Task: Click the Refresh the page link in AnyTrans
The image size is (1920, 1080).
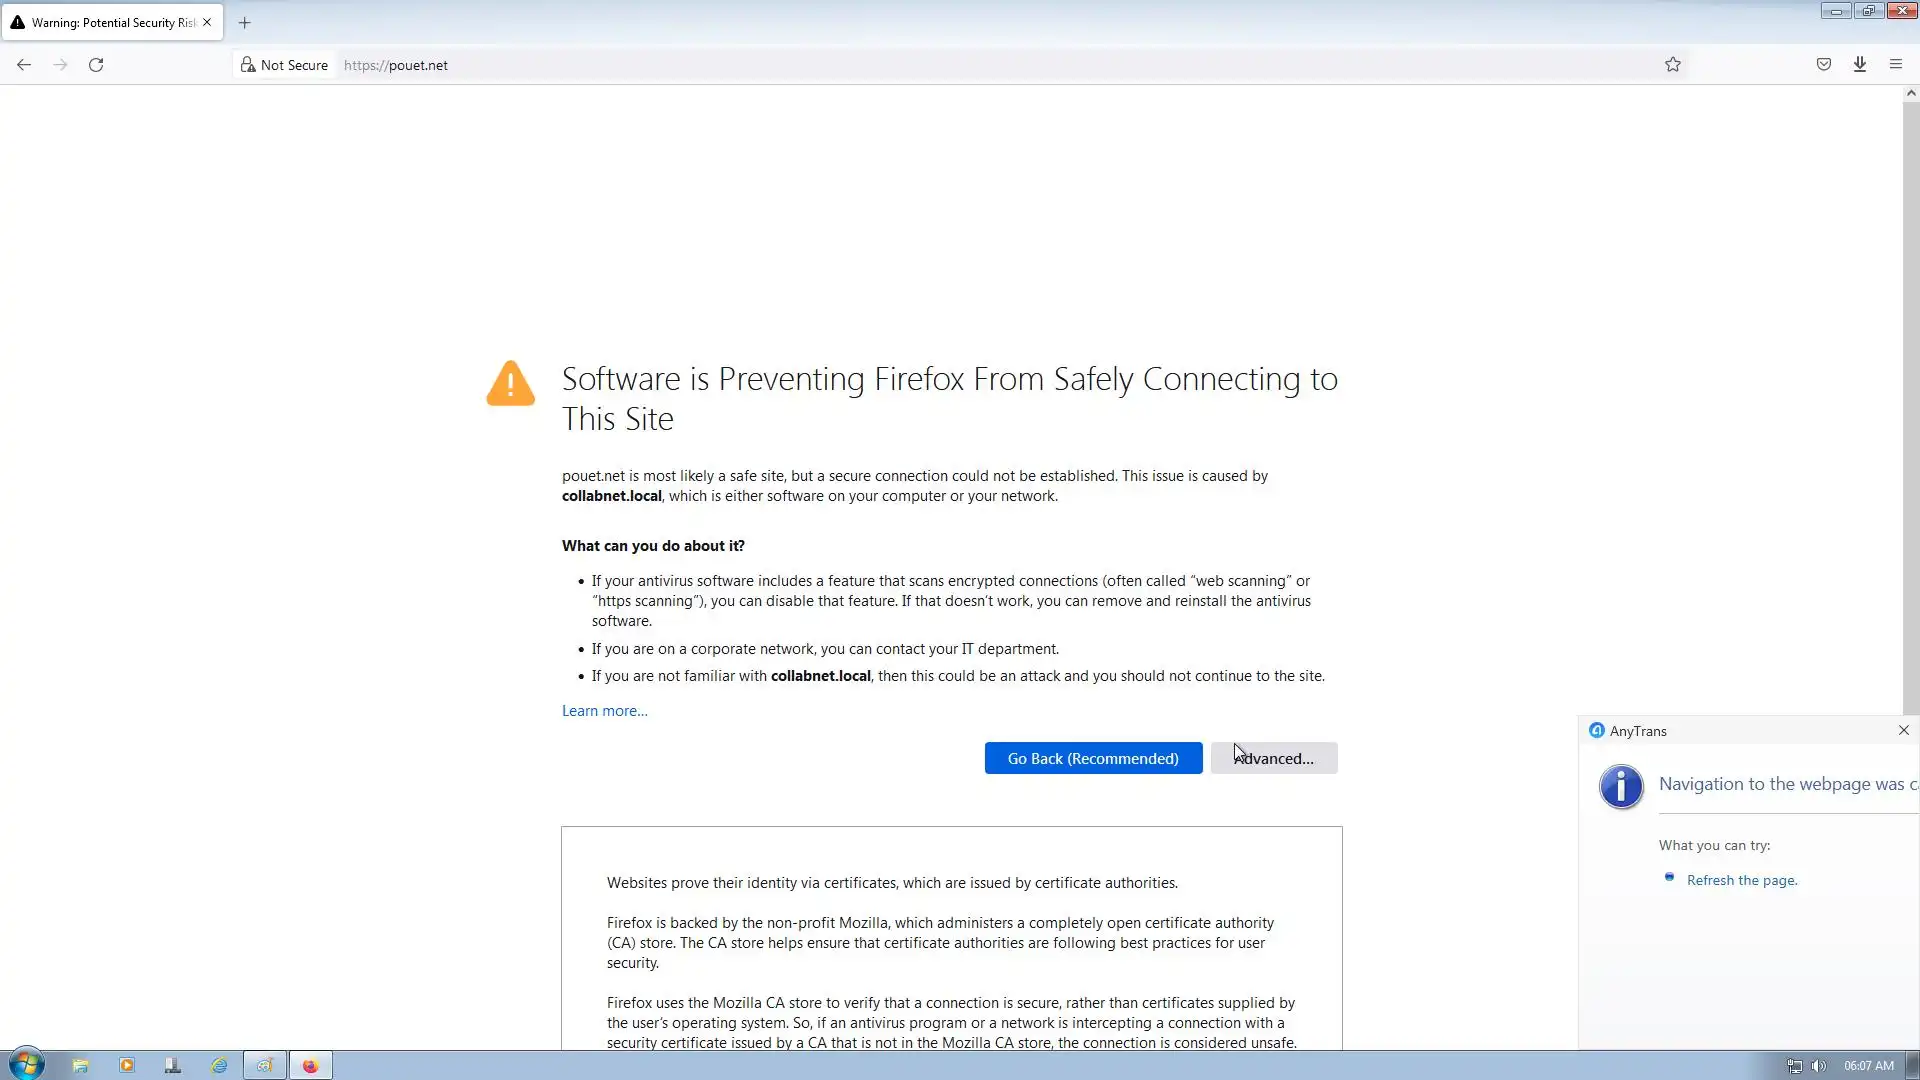Action: (1742, 881)
